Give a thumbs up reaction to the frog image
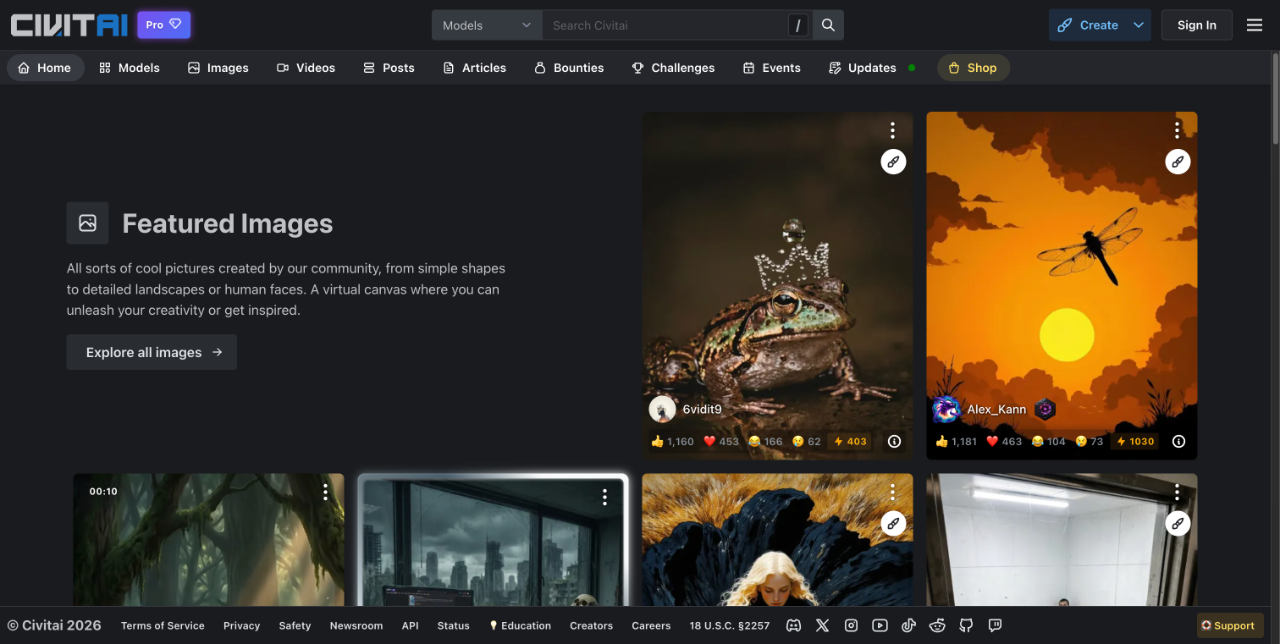Screen dimensions: 1280x644 pyautogui.click(x=659, y=441)
